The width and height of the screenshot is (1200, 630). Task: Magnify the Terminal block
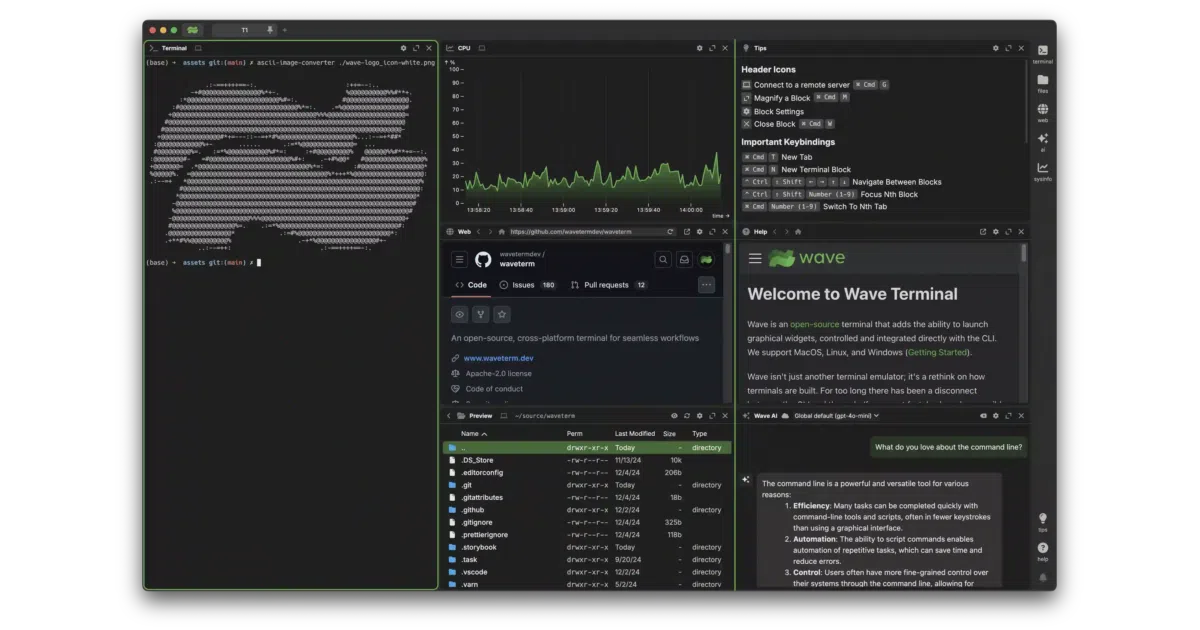coord(416,48)
